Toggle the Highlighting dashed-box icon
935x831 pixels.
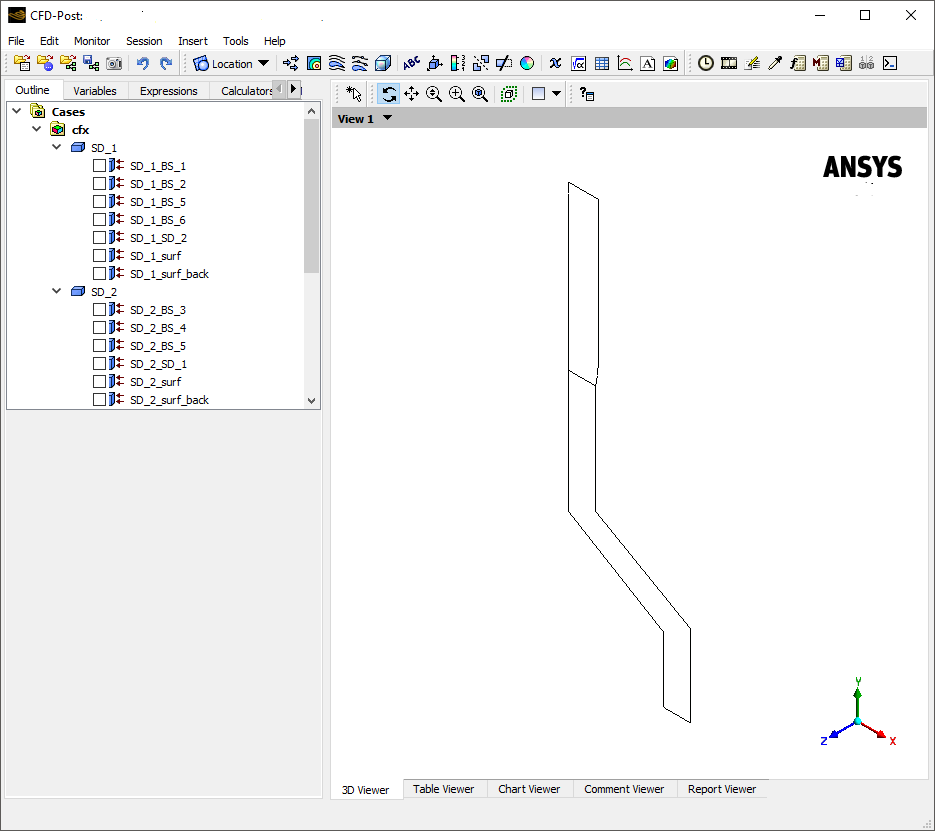[x=509, y=94]
